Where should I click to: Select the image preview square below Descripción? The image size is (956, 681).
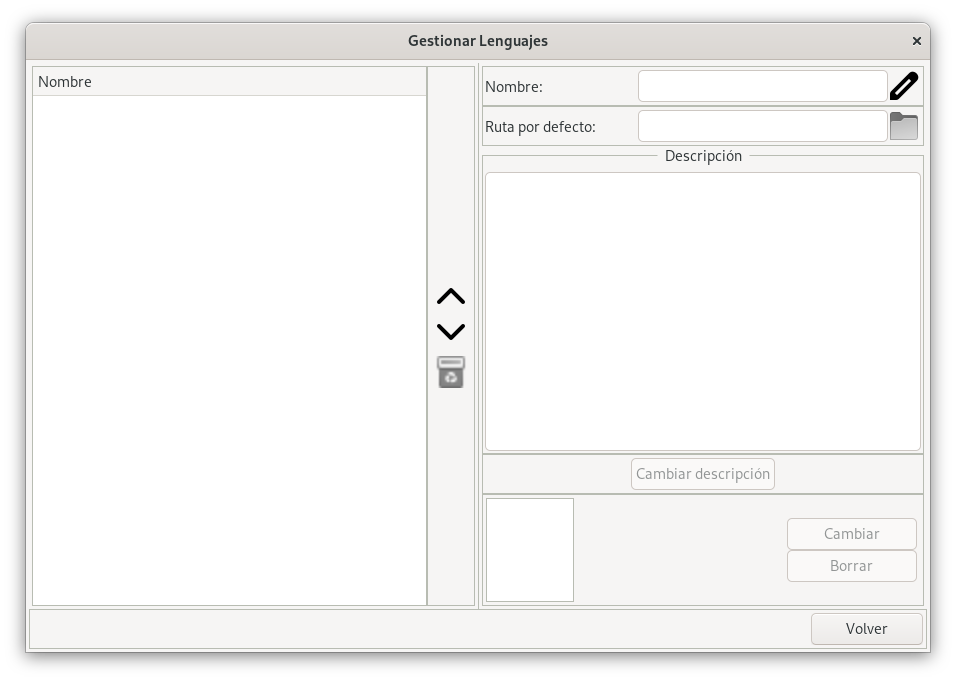click(529, 549)
